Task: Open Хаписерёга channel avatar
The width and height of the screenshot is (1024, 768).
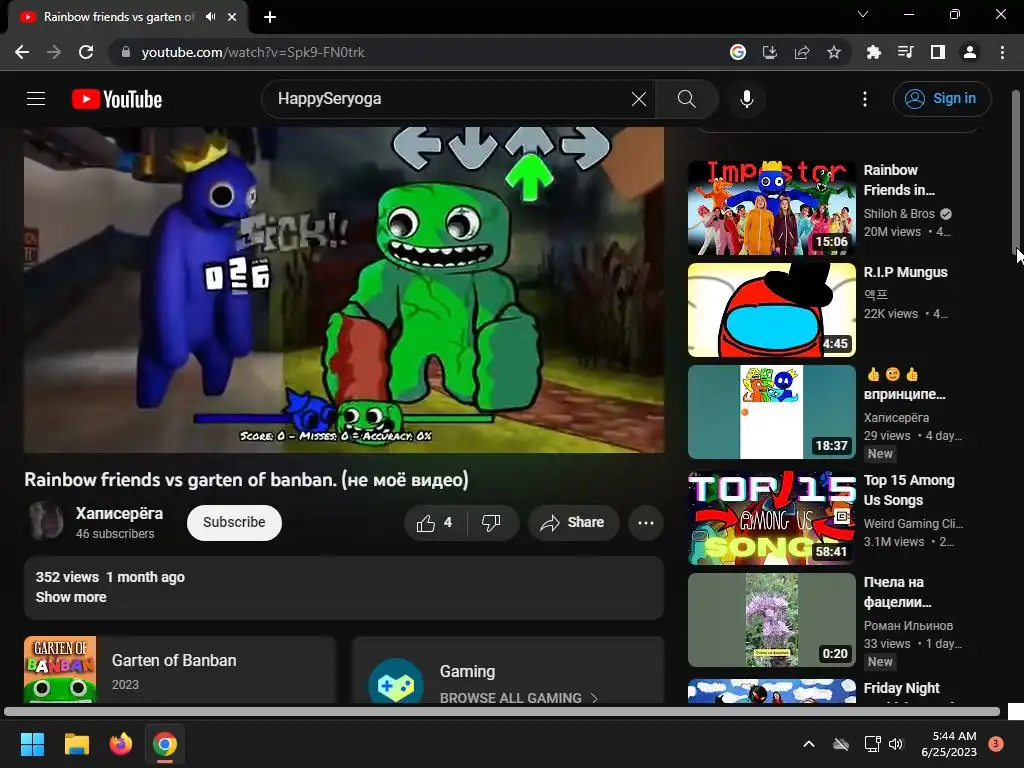Action: 46,521
